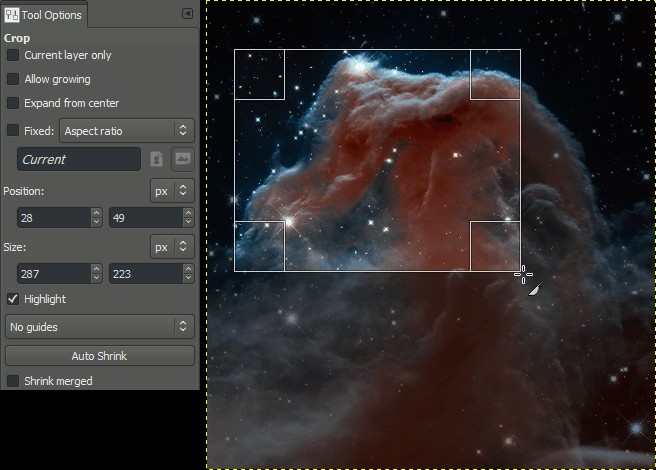The width and height of the screenshot is (656, 470).
Task: Click the Current aspect ratio text field
Action: [79, 159]
